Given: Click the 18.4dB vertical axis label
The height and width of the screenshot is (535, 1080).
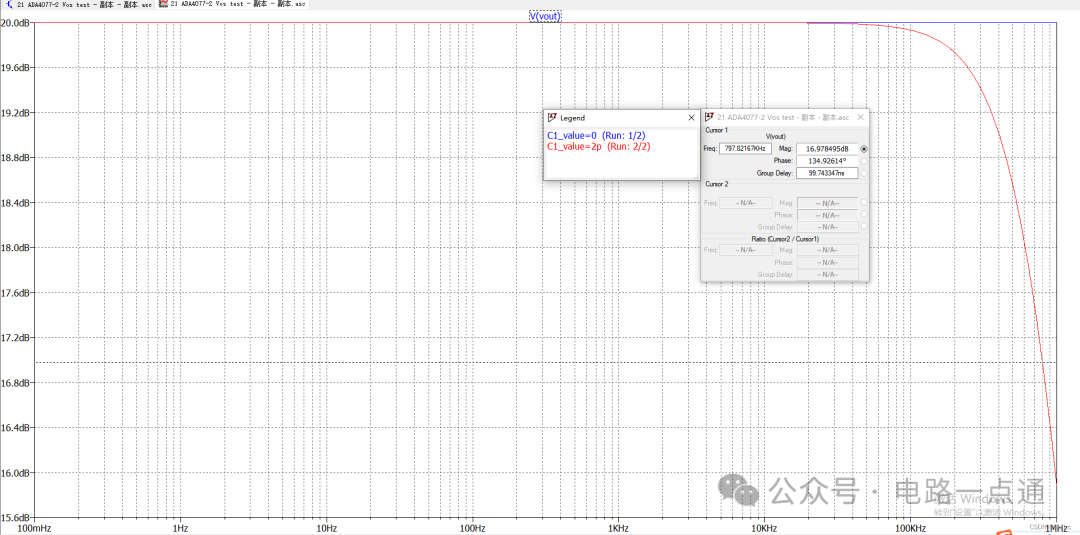Looking at the screenshot, I should pyautogui.click(x=17, y=202).
